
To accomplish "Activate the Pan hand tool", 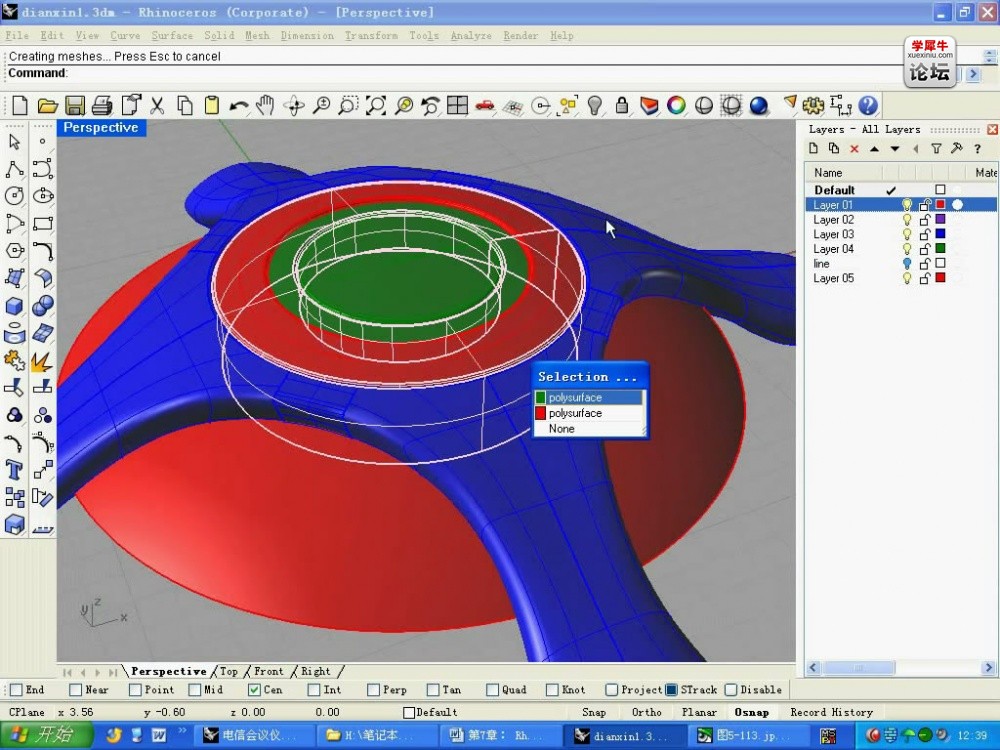I will pyautogui.click(x=265, y=105).
